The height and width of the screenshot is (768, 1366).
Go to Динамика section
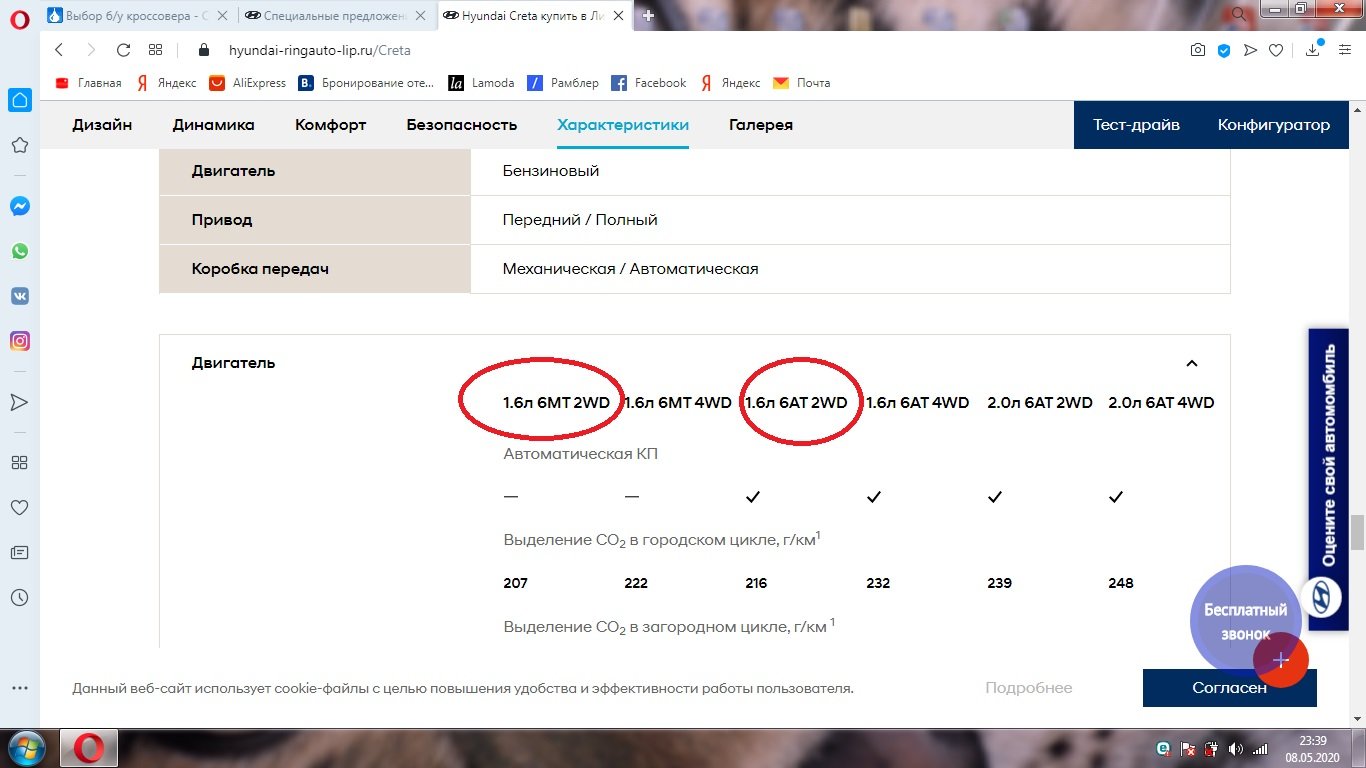click(x=213, y=125)
